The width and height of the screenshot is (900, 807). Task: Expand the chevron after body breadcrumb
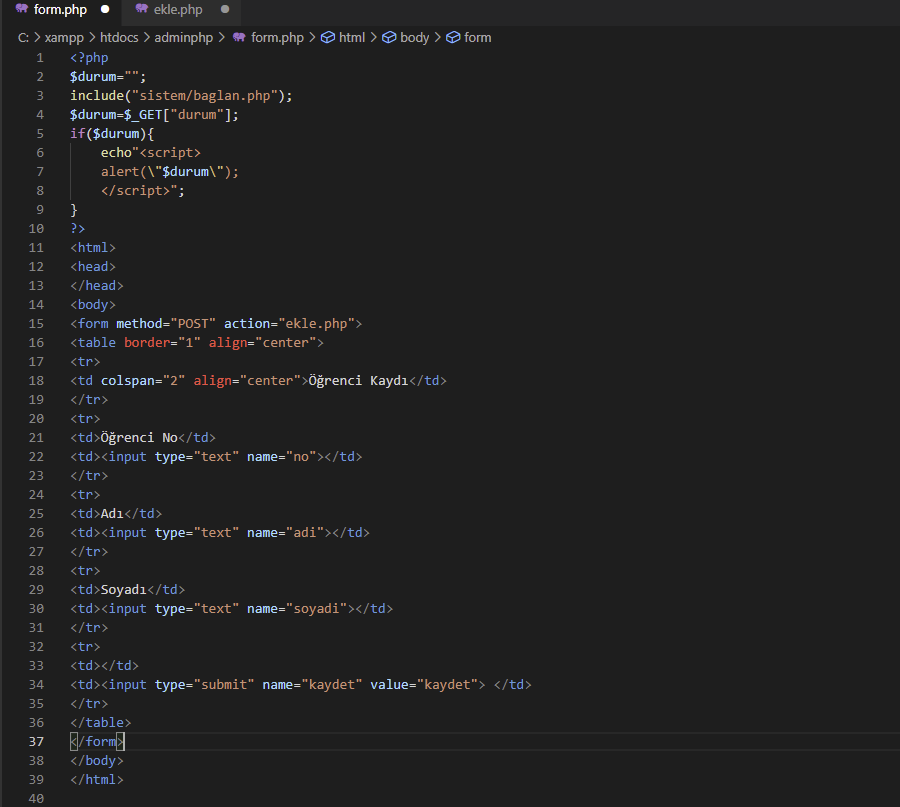coord(437,38)
